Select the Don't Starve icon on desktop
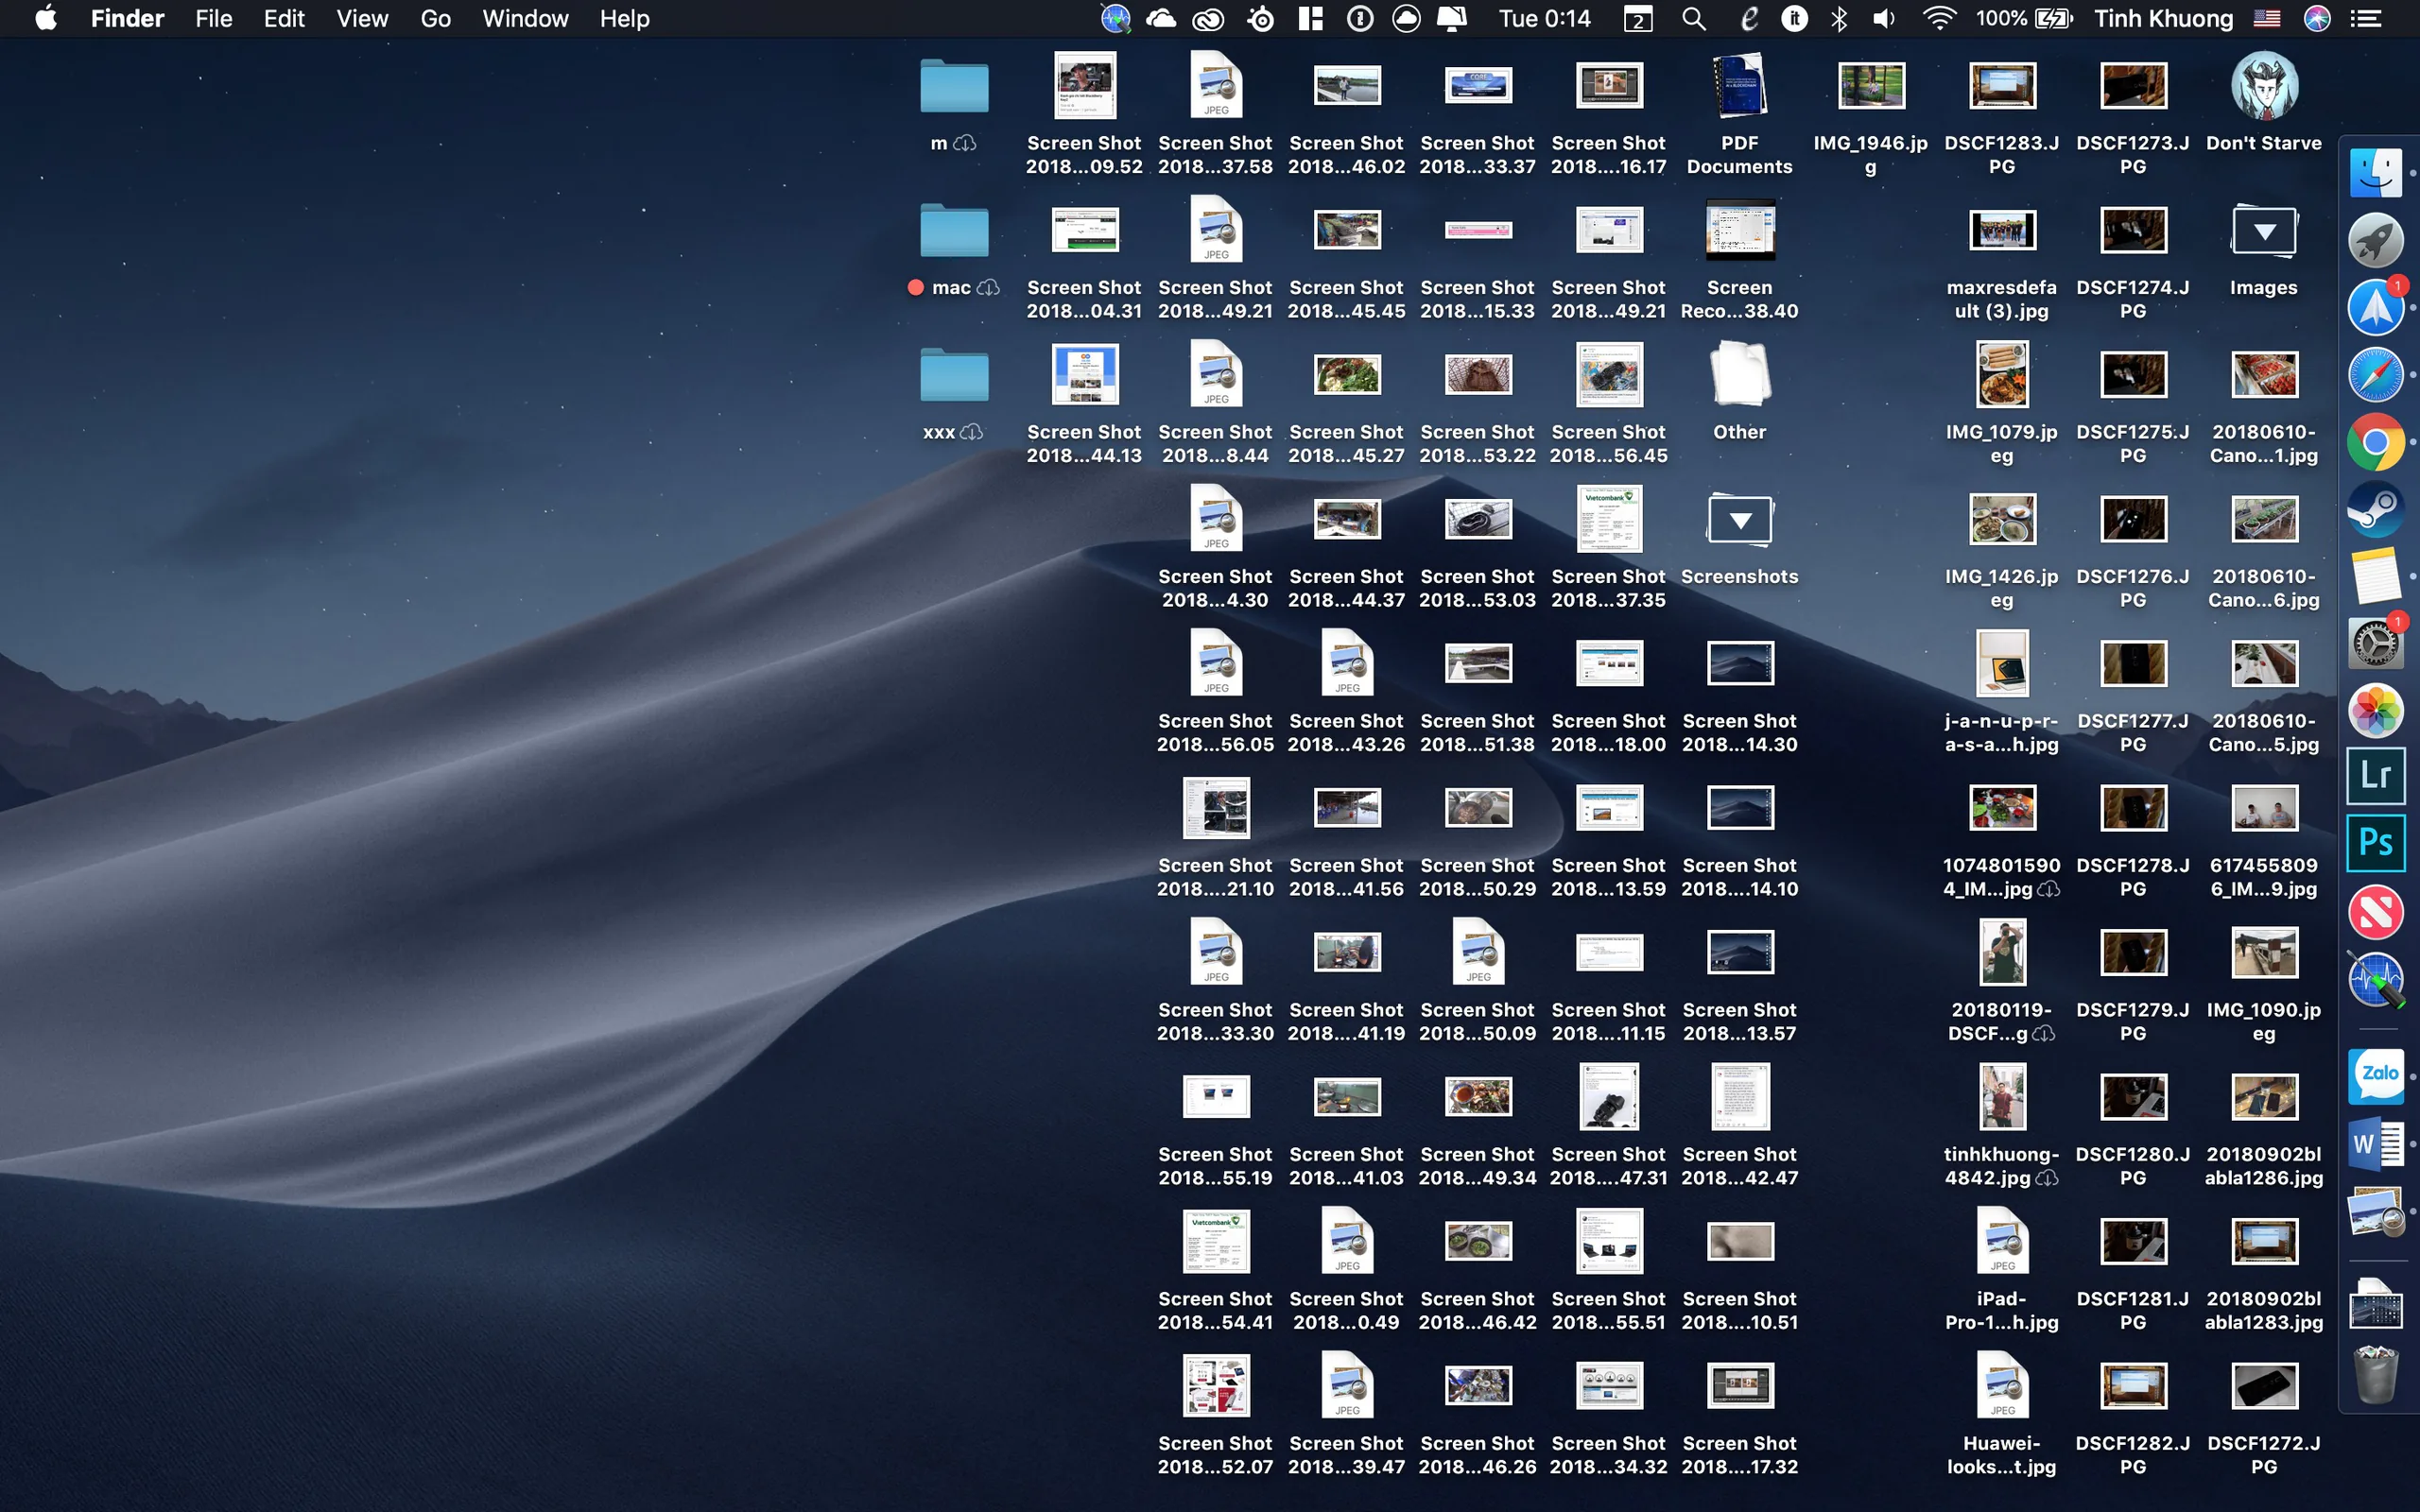The image size is (2420, 1512). click(2264, 86)
